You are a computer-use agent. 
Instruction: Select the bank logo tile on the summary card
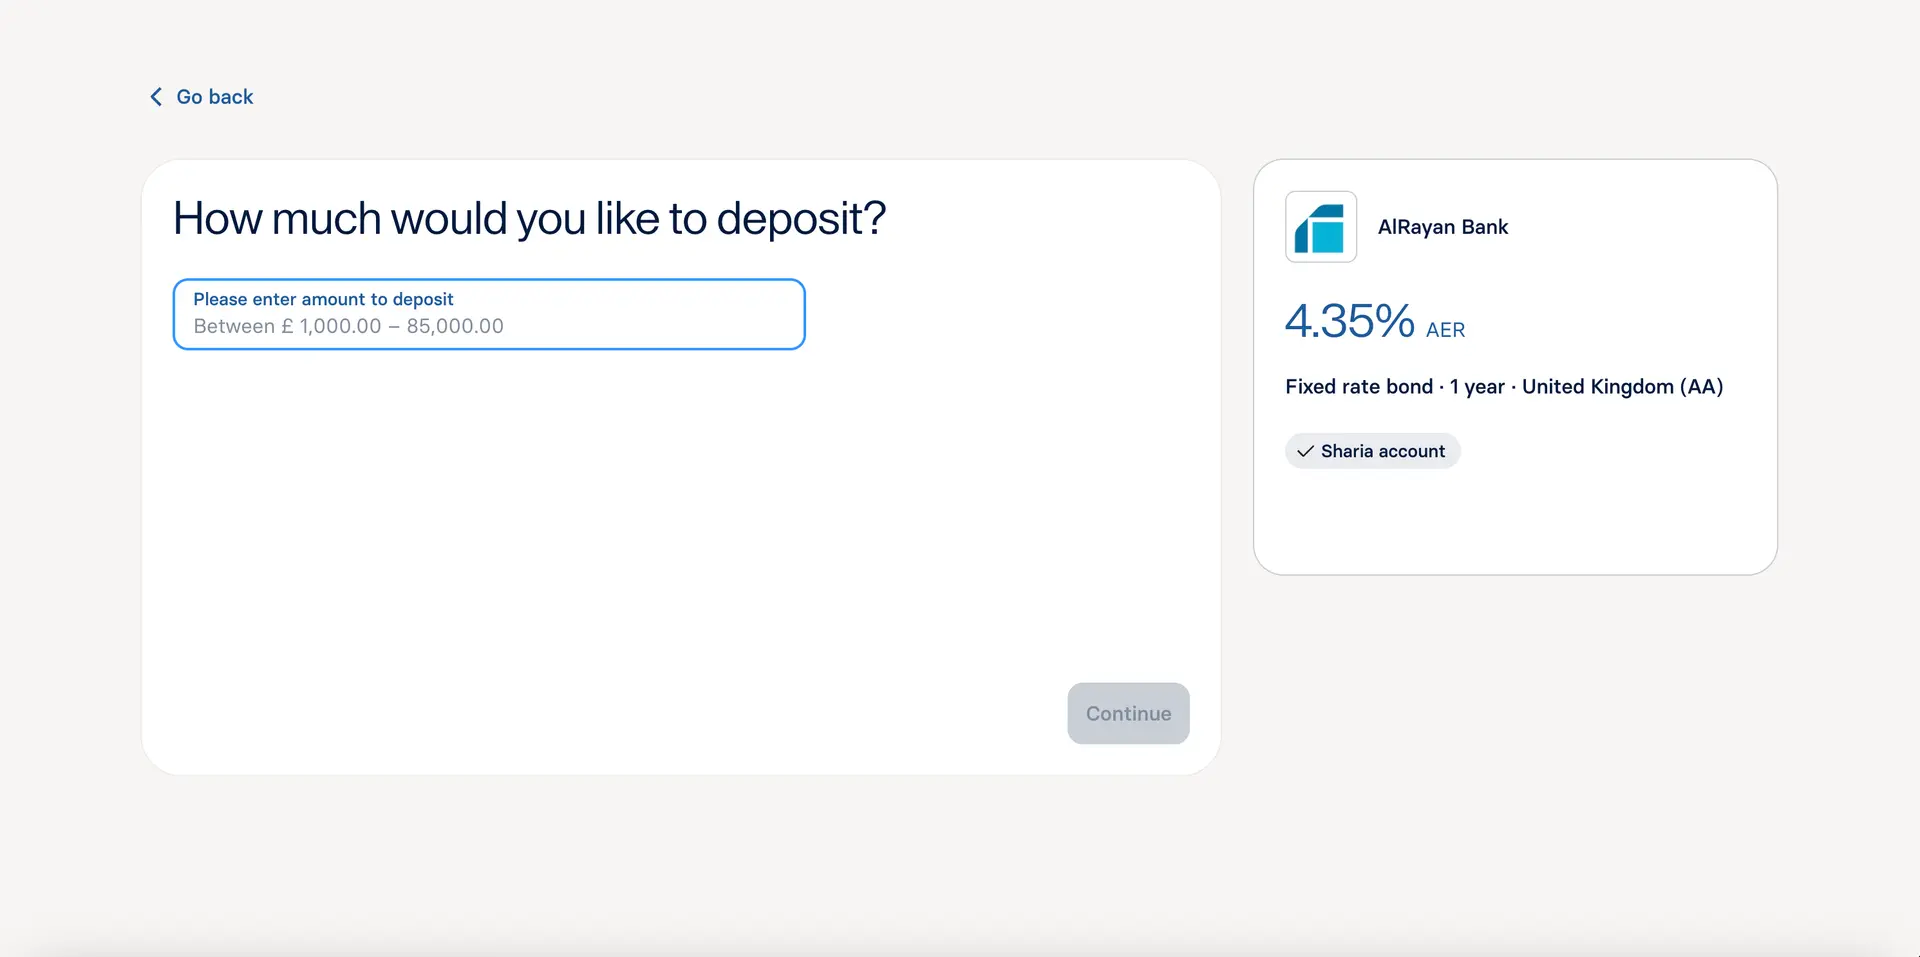tap(1320, 227)
